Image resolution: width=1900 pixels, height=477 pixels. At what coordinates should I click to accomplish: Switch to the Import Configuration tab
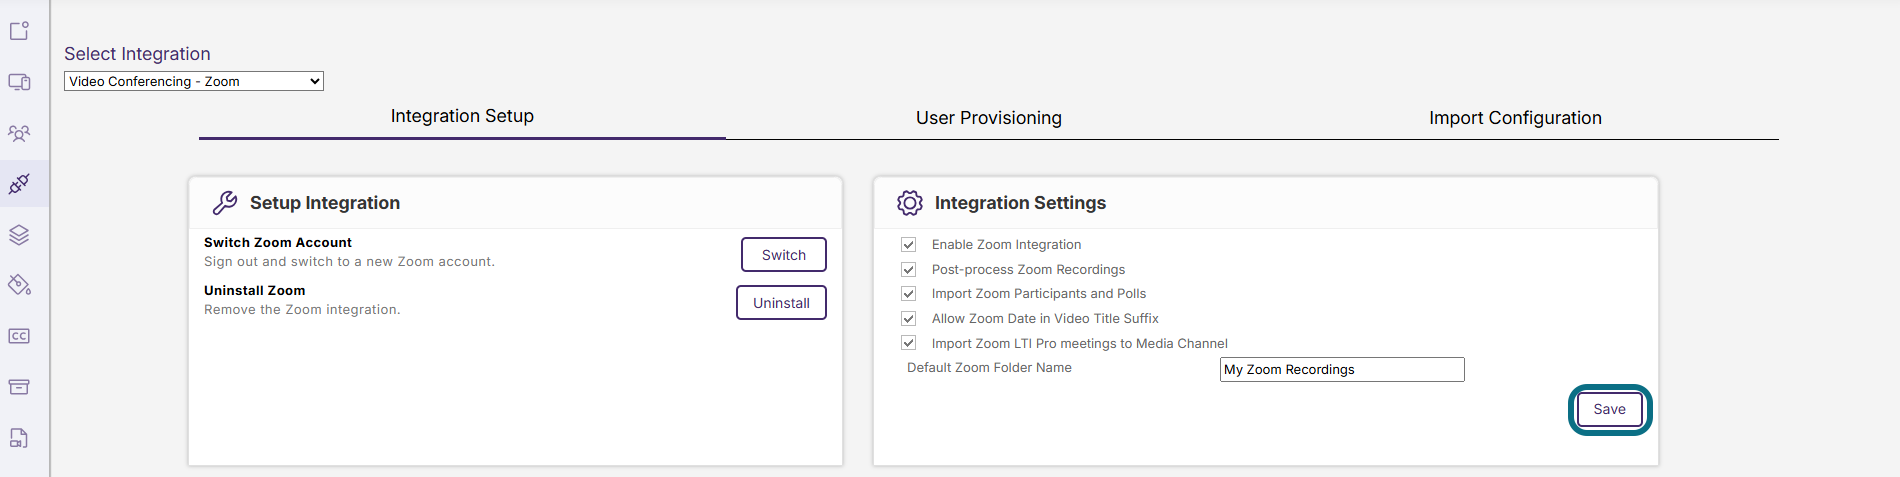coord(1515,118)
